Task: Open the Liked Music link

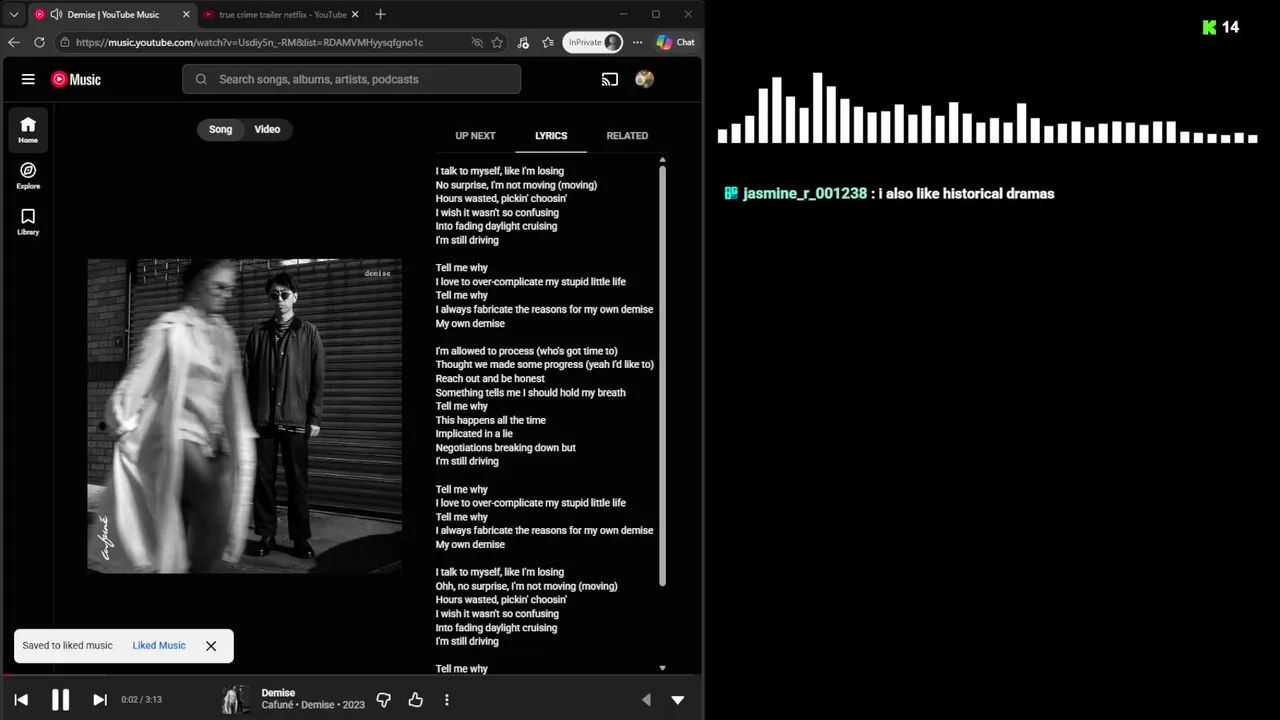Action: [x=159, y=646]
